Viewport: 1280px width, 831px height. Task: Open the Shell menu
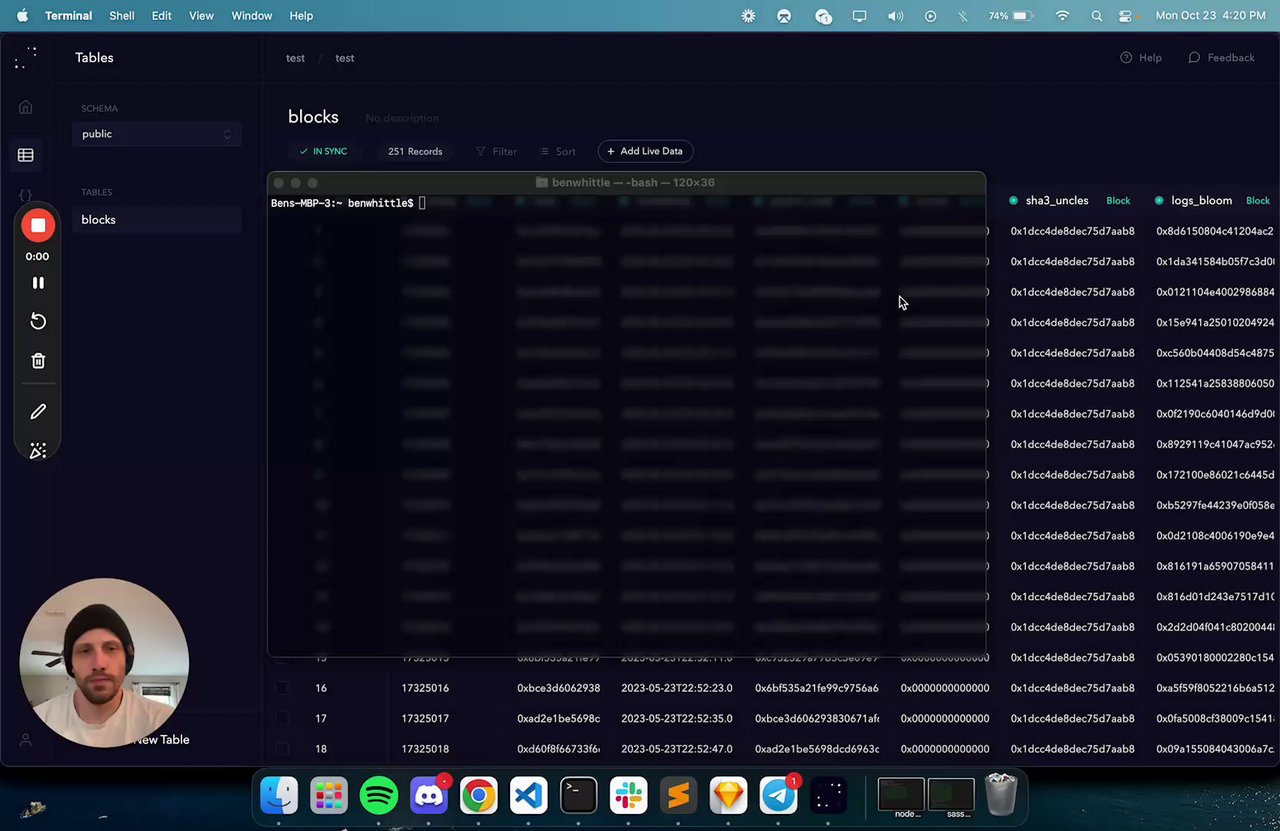pyautogui.click(x=122, y=16)
